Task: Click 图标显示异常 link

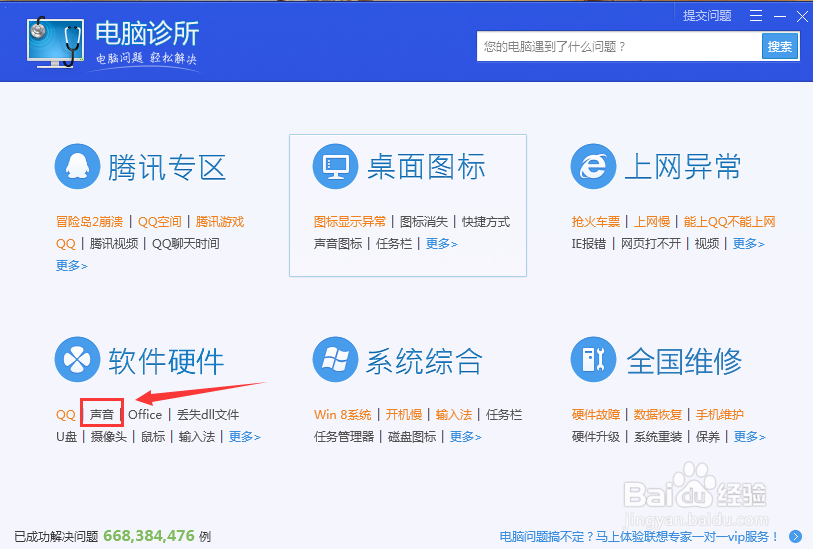Action: (350, 222)
